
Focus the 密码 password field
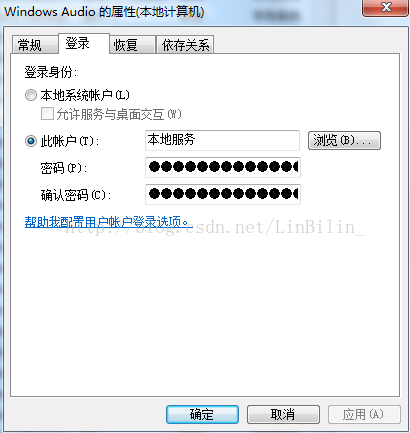point(223,167)
